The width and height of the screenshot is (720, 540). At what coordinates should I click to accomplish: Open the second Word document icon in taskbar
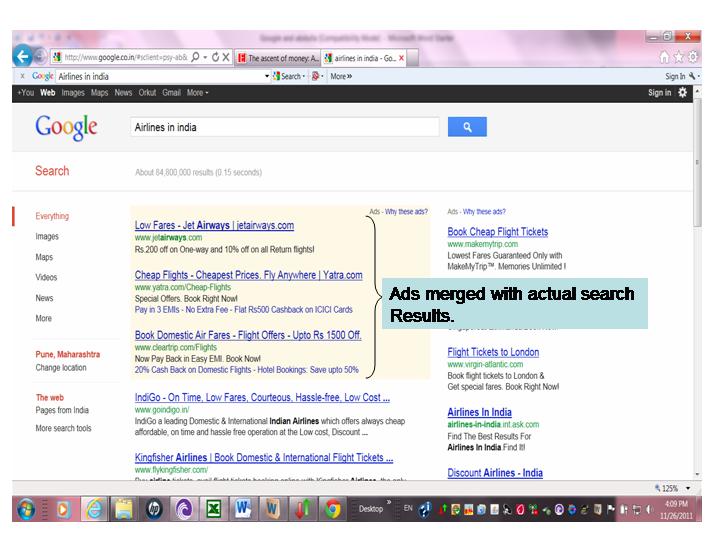click(x=273, y=509)
